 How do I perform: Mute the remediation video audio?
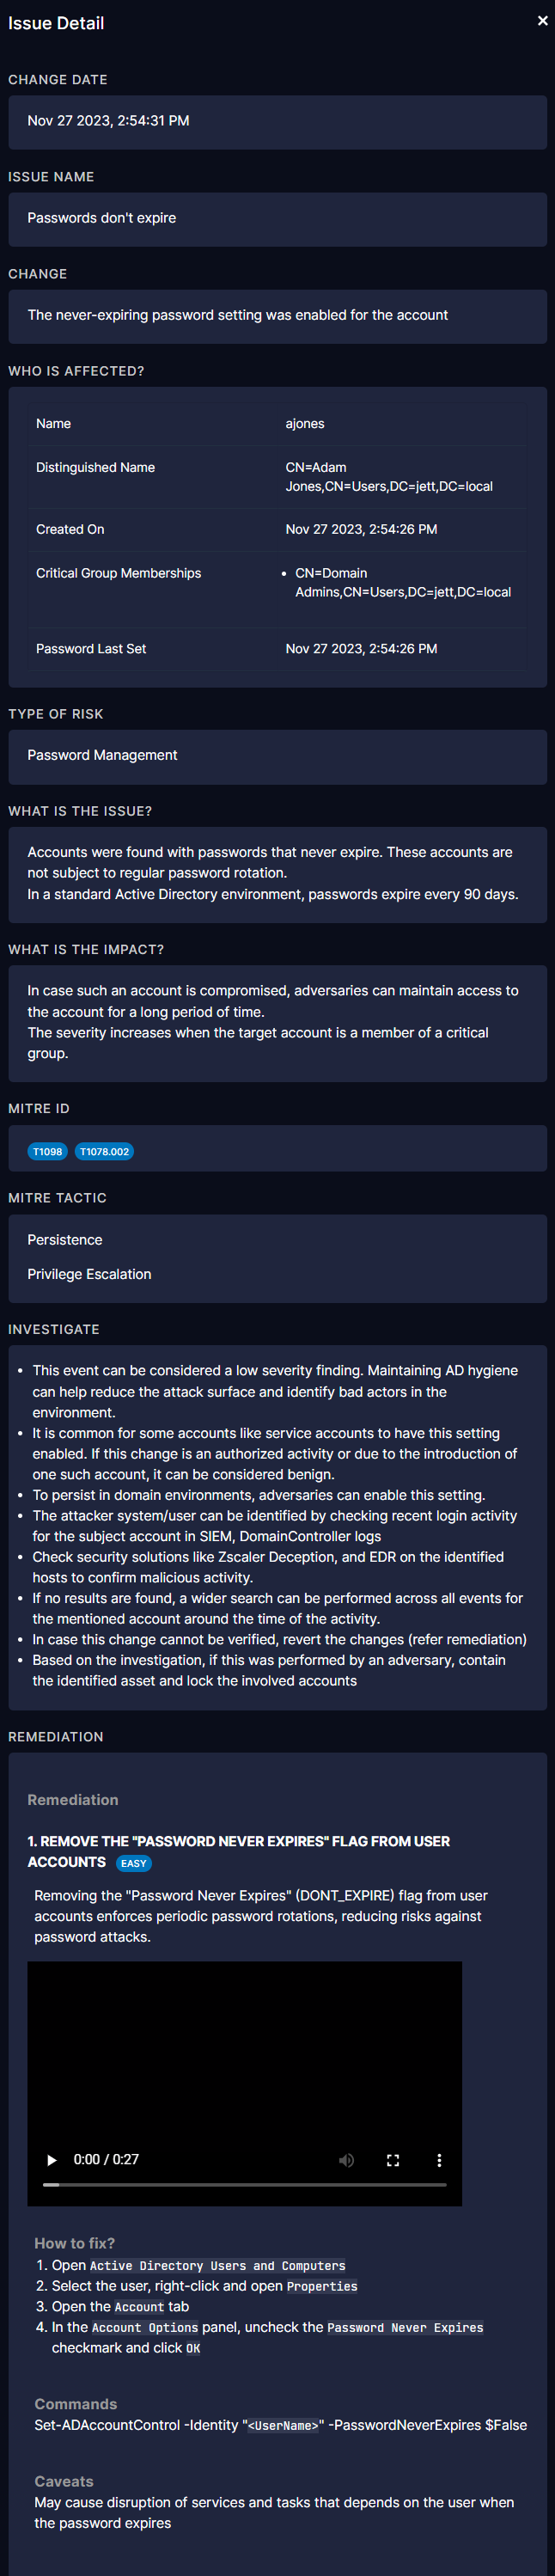click(x=346, y=2160)
